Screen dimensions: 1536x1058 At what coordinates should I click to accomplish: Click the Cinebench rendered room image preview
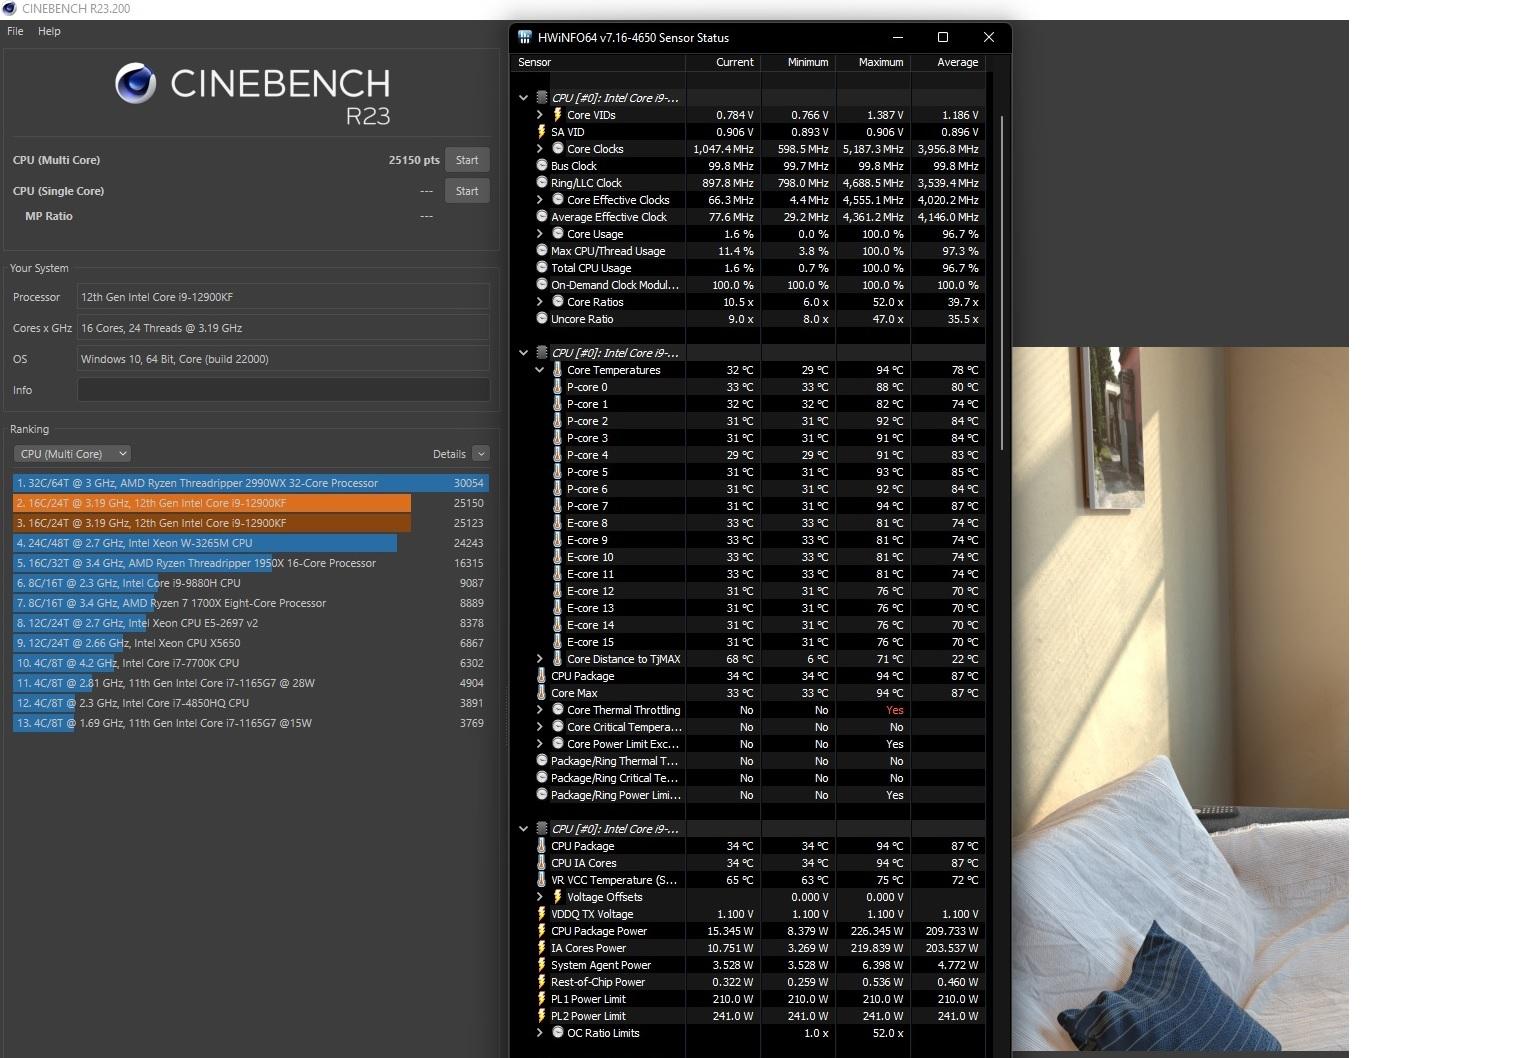(1180, 698)
